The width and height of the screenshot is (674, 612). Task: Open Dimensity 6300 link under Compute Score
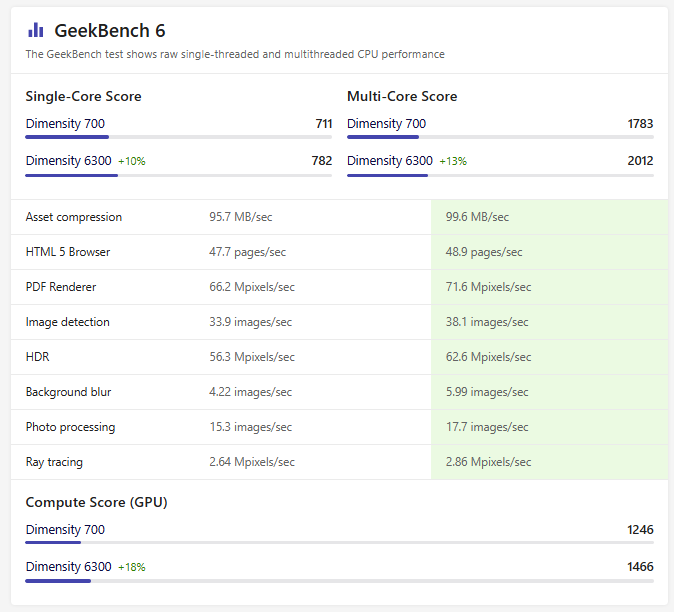point(69,566)
